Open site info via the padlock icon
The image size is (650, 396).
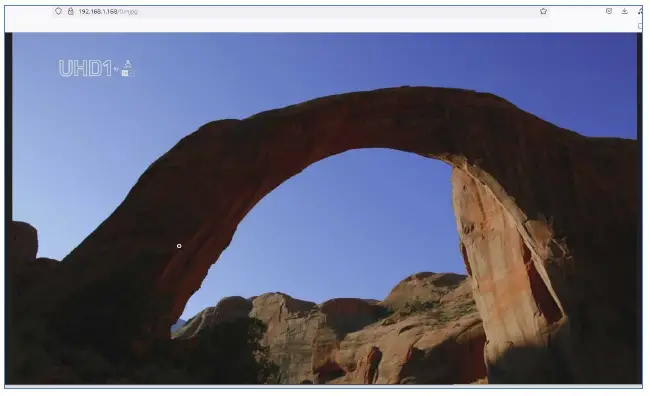(x=70, y=11)
